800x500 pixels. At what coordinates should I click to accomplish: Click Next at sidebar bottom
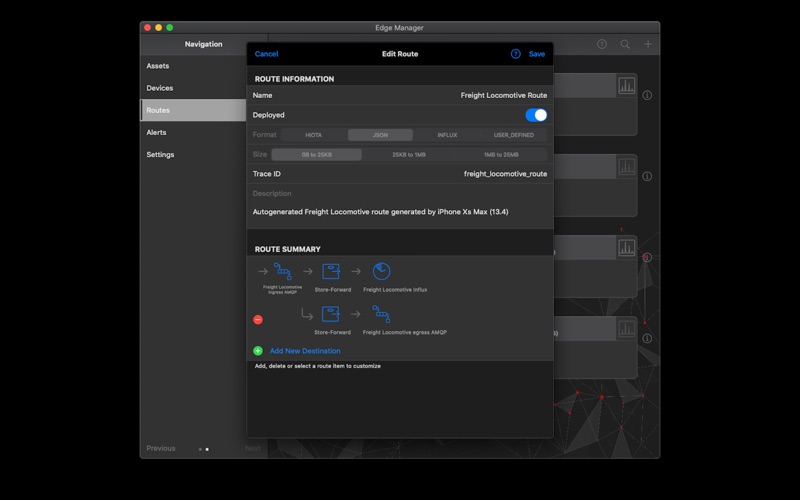(253, 448)
